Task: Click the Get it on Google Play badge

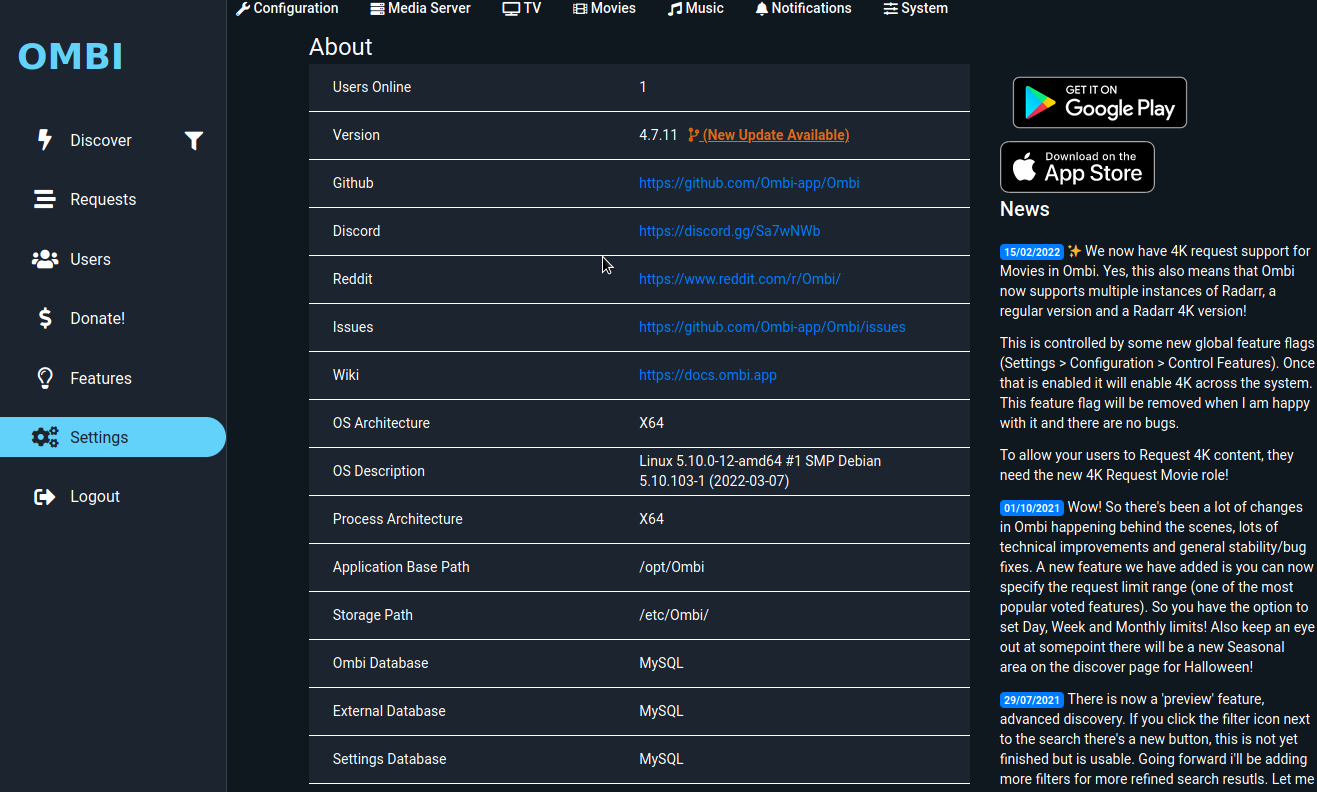Action: click(1099, 102)
